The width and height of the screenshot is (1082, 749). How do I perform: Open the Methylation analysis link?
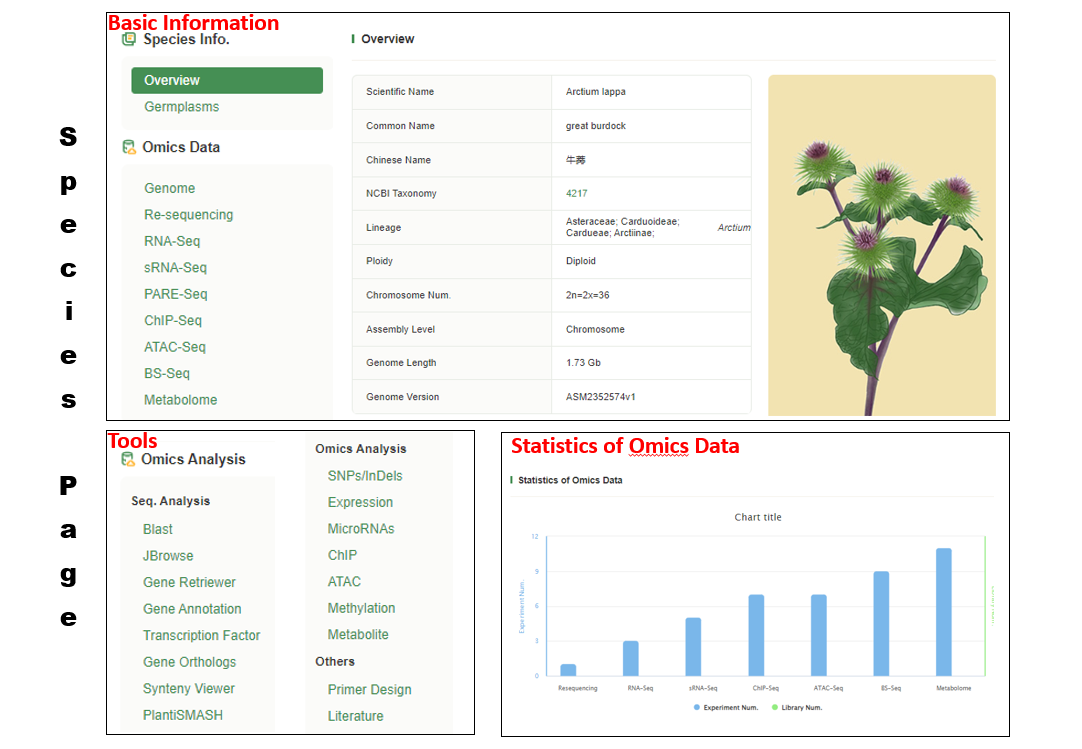point(361,608)
